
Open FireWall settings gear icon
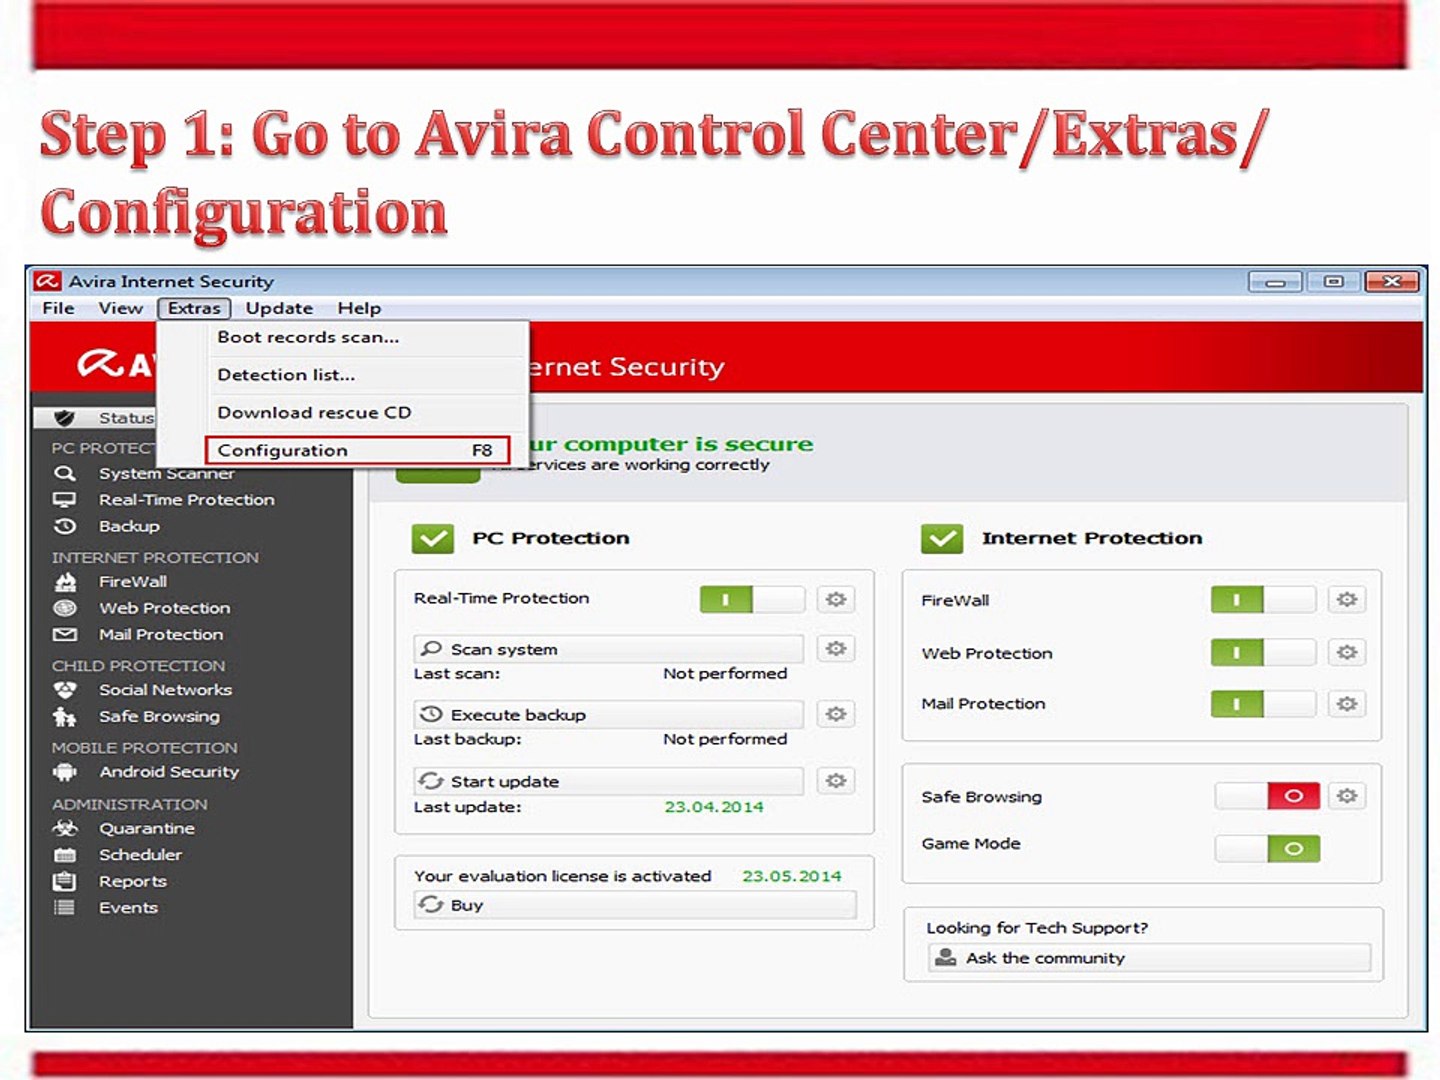tap(1347, 599)
